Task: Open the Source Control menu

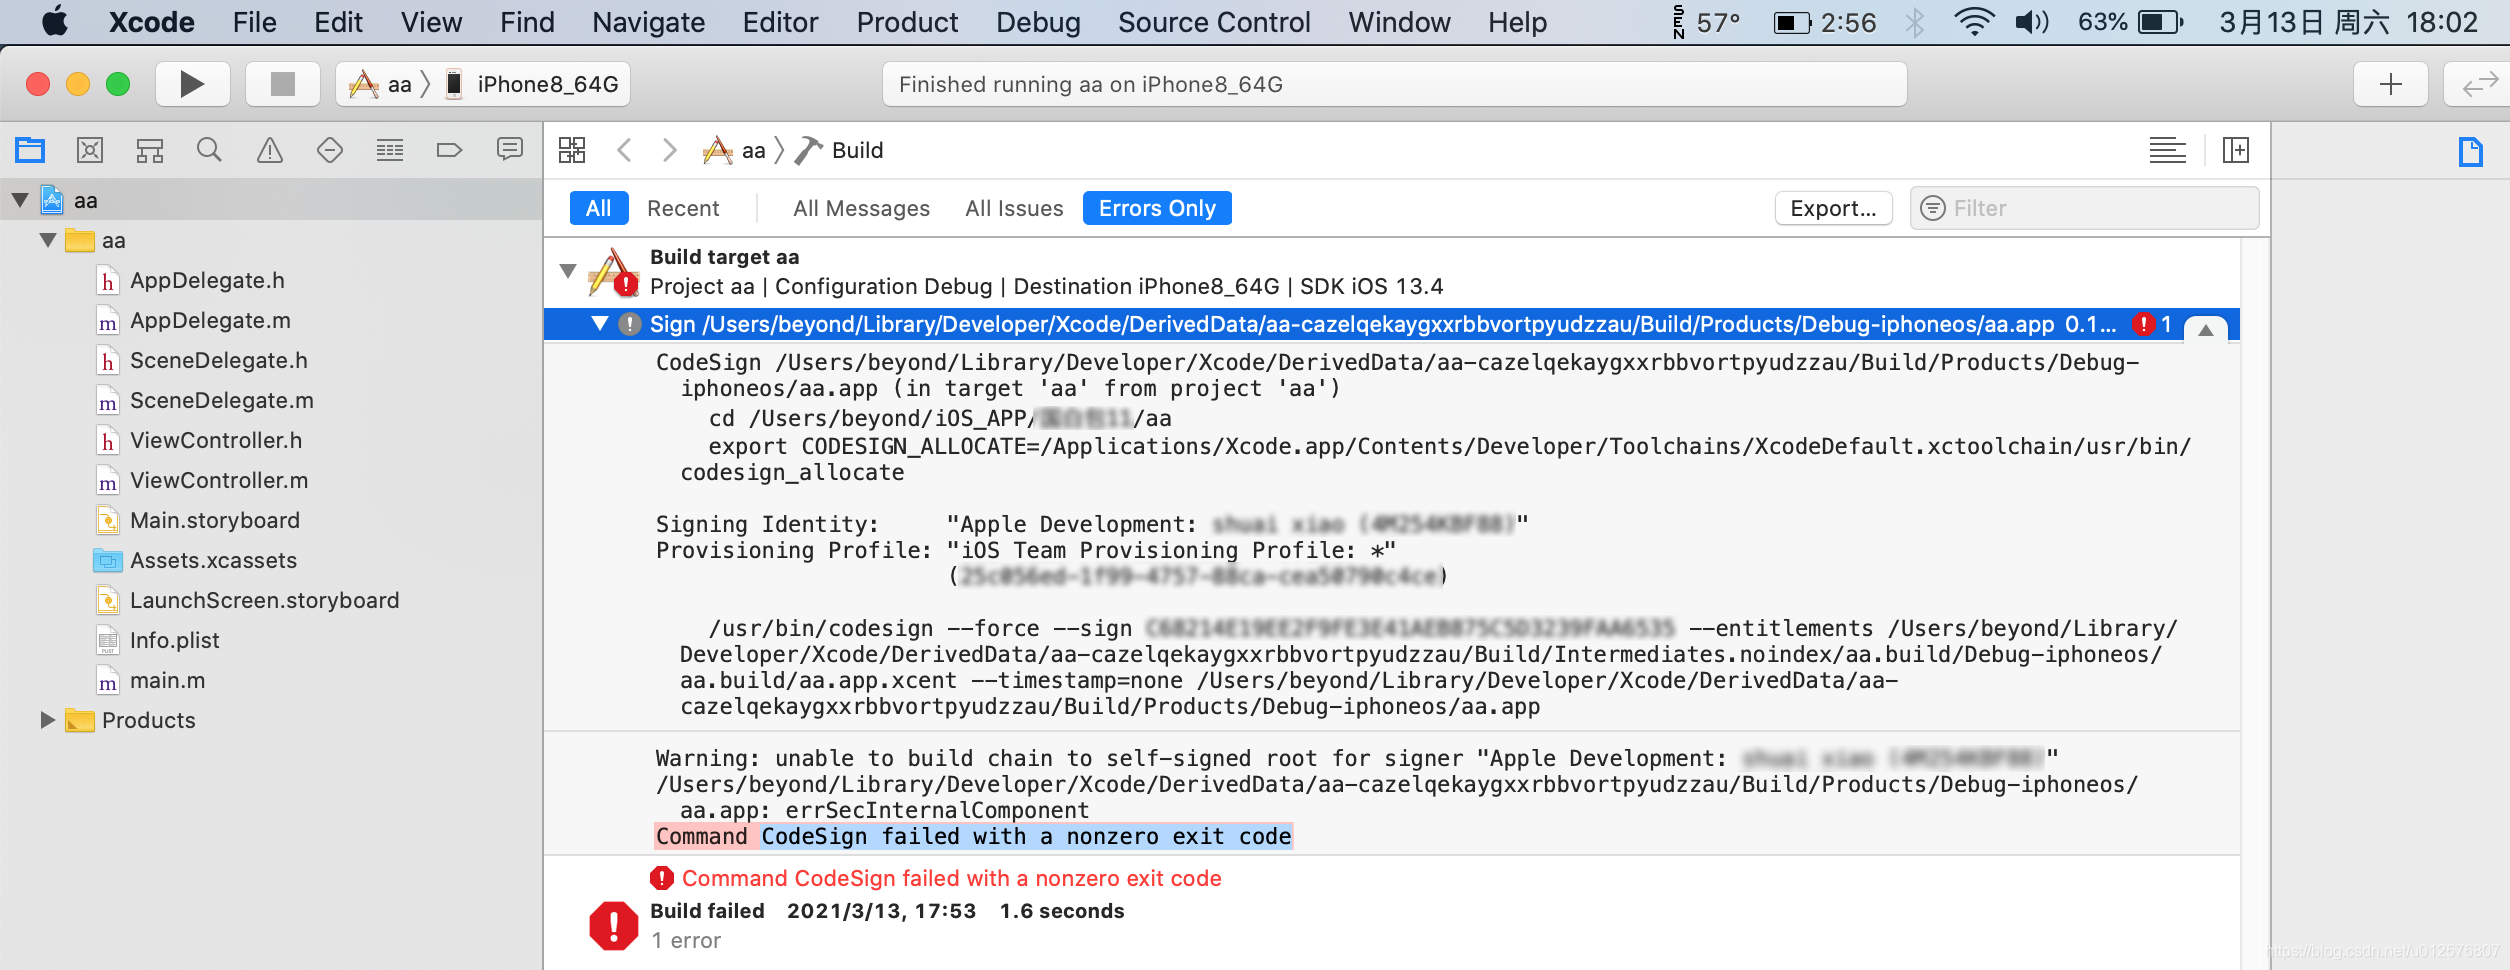Action: click(x=1213, y=22)
